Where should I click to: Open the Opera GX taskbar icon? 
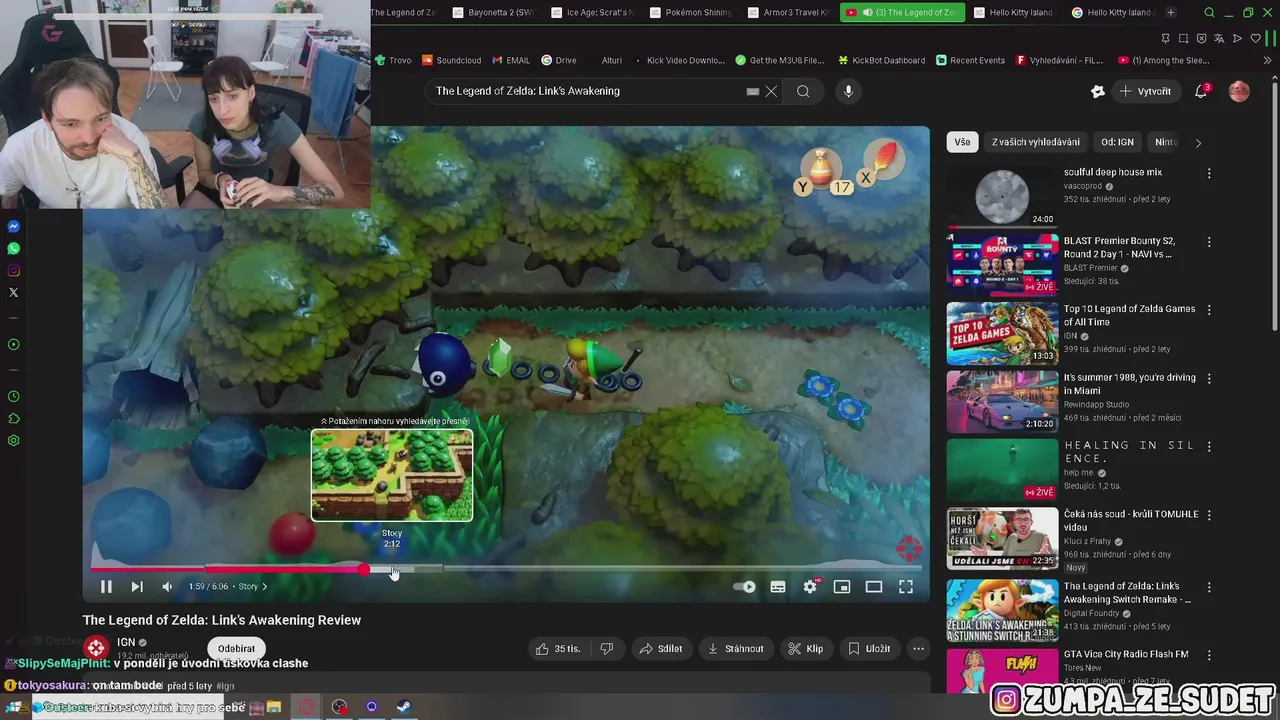(x=306, y=707)
